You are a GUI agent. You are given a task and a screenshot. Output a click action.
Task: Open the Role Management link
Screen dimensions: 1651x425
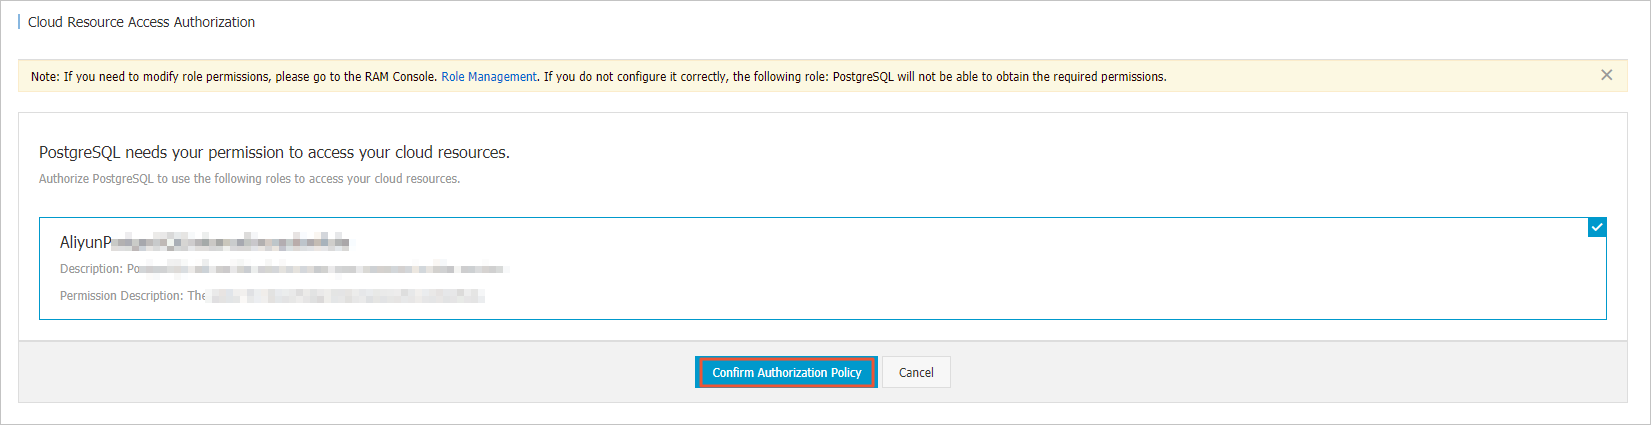(x=489, y=77)
